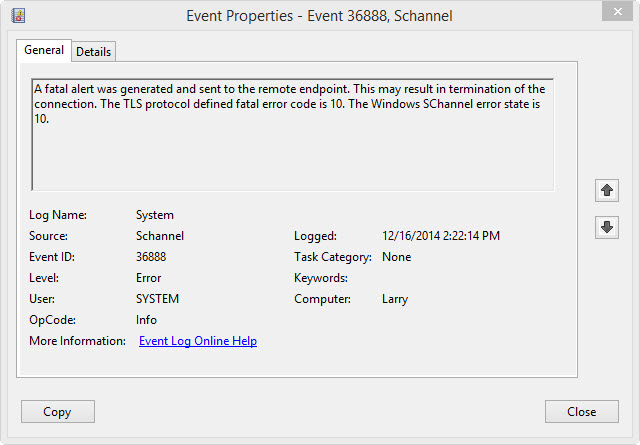Click the window title text Event 36888, Schannel

380,16
